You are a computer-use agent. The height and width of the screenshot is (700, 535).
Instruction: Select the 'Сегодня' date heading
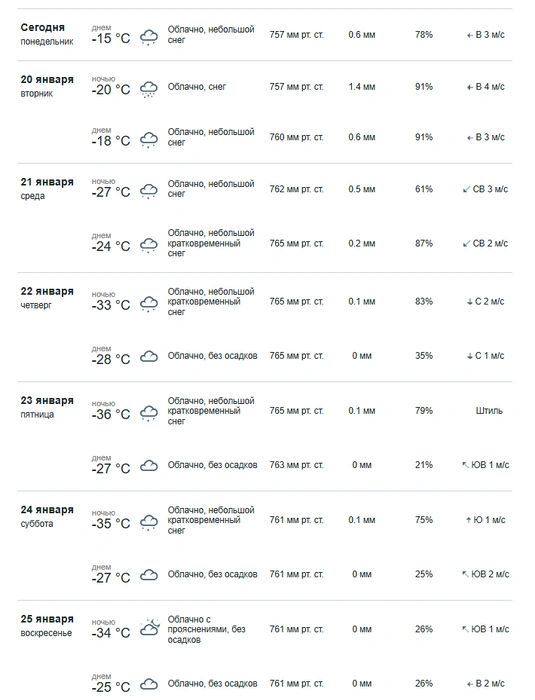pos(42,28)
